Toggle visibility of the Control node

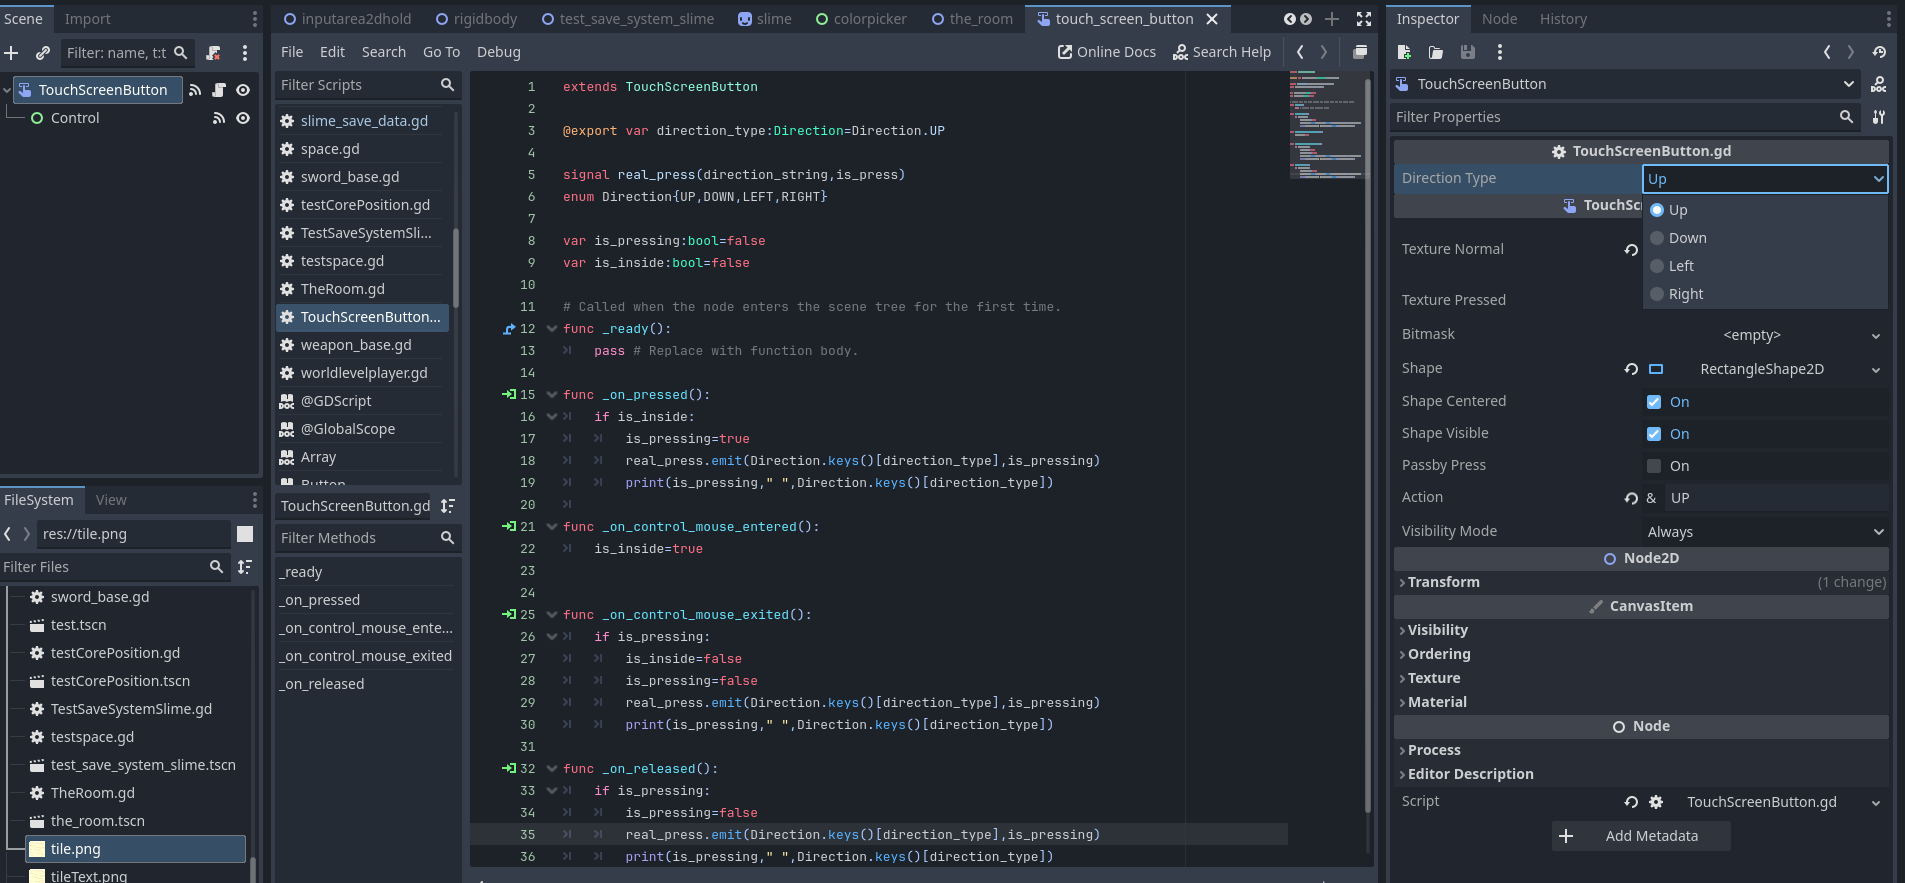point(243,118)
